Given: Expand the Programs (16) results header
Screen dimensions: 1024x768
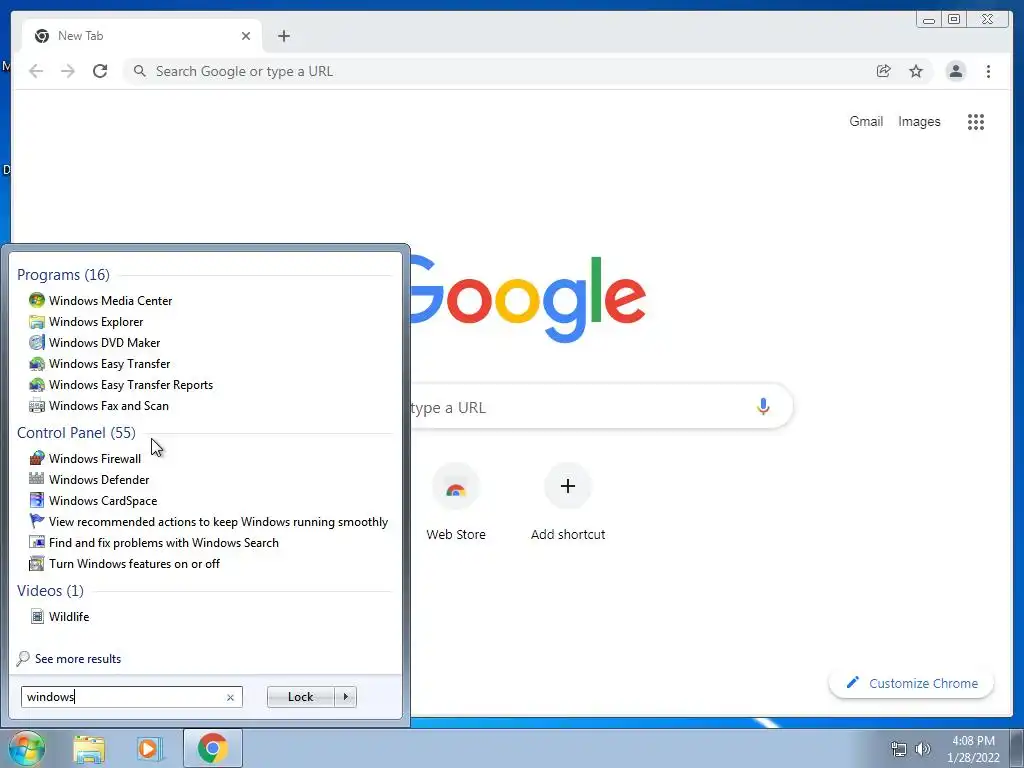Looking at the screenshot, I should click(x=63, y=274).
